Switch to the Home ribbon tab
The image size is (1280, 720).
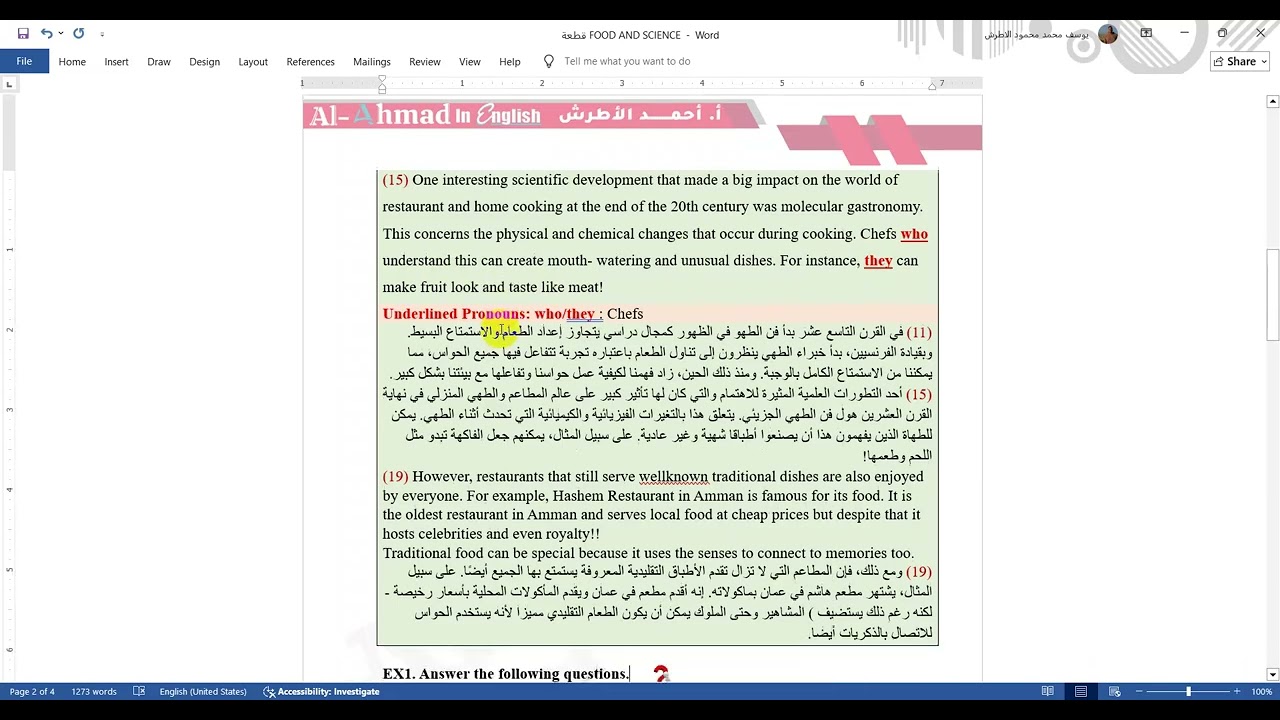[72, 61]
